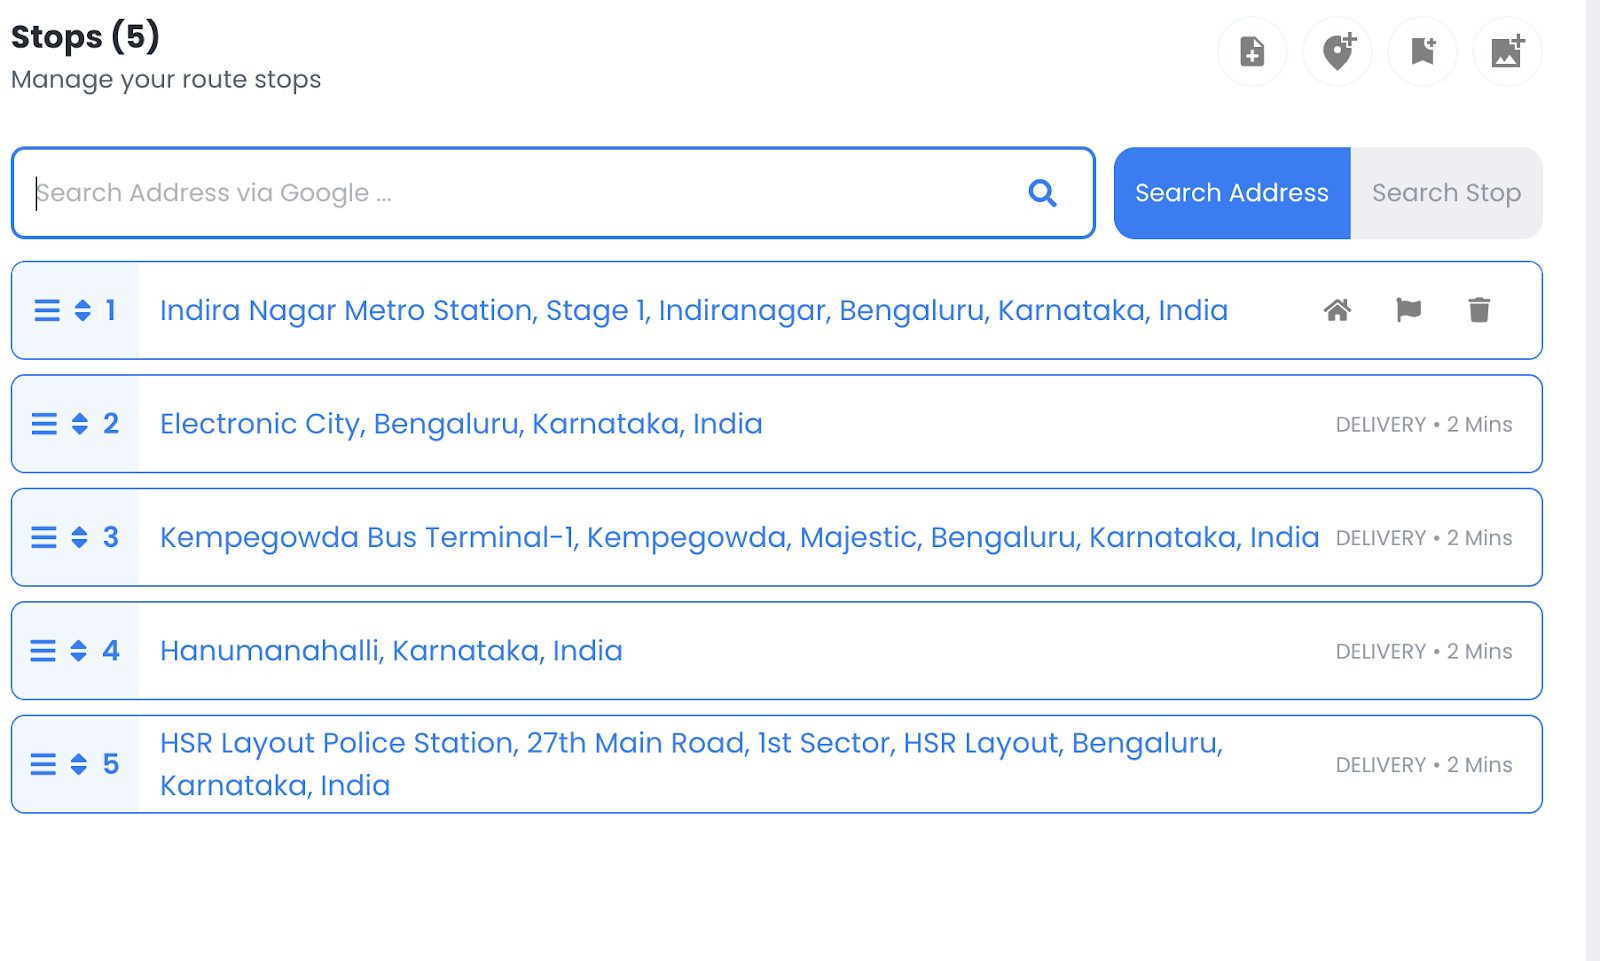Click the add bookmark icon
Image resolution: width=1600 pixels, height=961 pixels.
pos(1422,51)
